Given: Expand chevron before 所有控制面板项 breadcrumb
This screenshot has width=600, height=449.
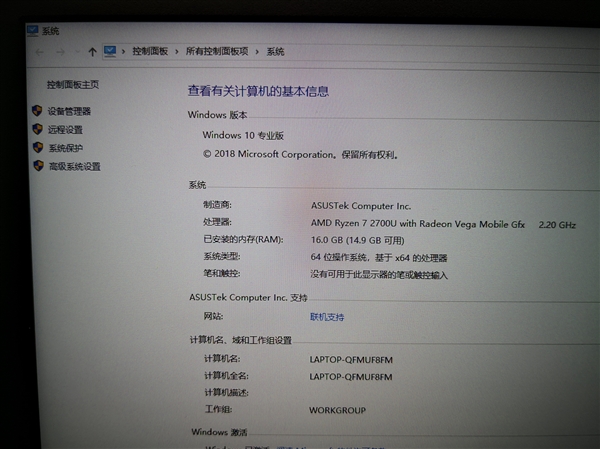Looking at the screenshot, I should coord(176,52).
